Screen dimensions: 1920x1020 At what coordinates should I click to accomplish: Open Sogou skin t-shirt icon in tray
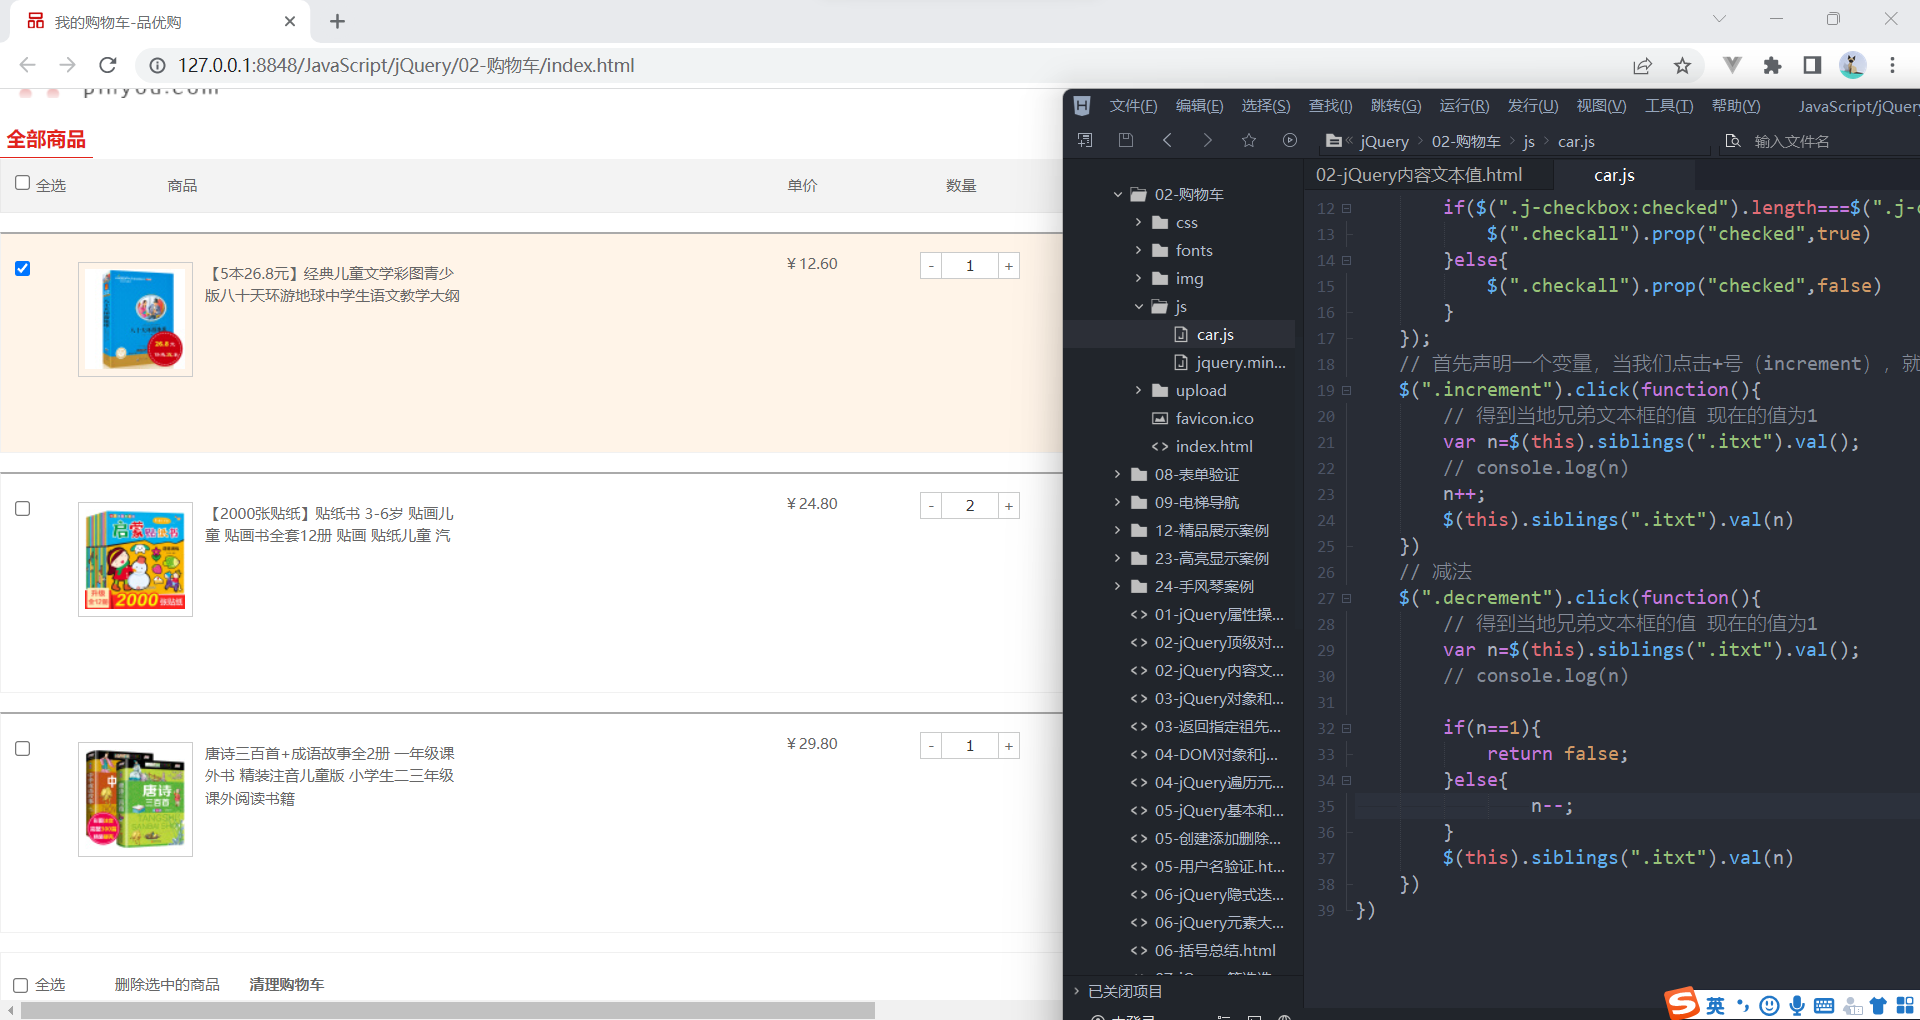pyautogui.click(x=1878, y=1005)
